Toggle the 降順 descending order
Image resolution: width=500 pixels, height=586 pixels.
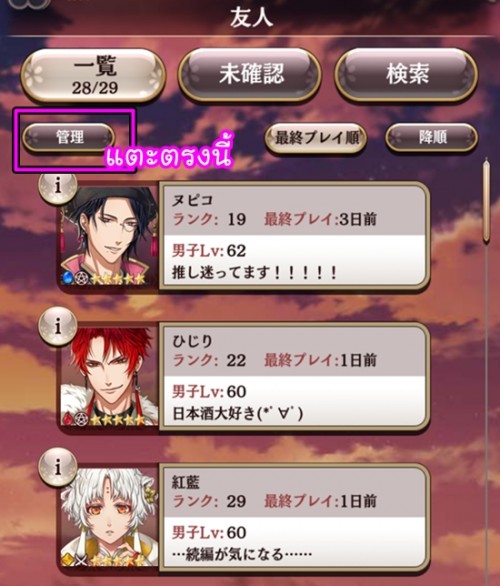(x=432, y=138)
